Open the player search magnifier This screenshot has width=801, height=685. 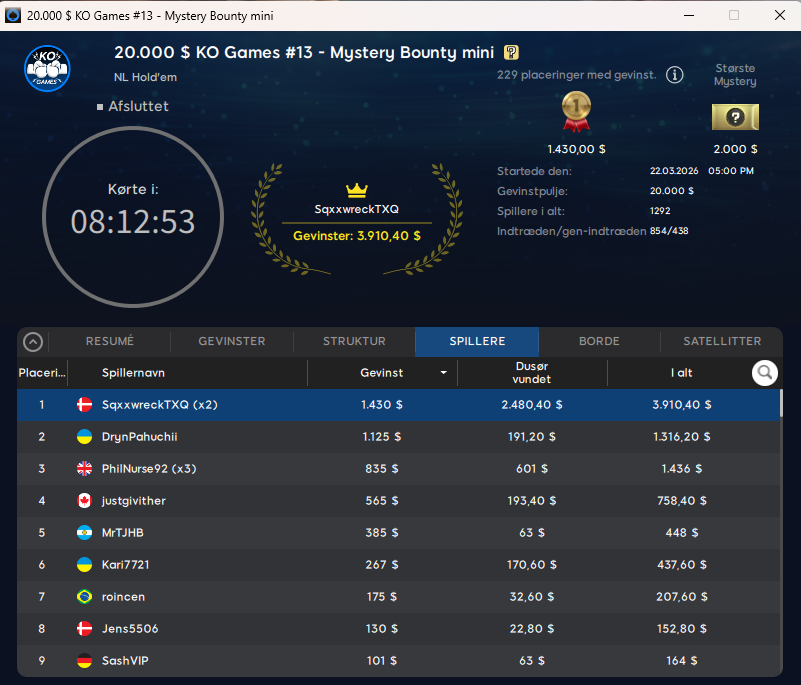[x=765, y=373]
